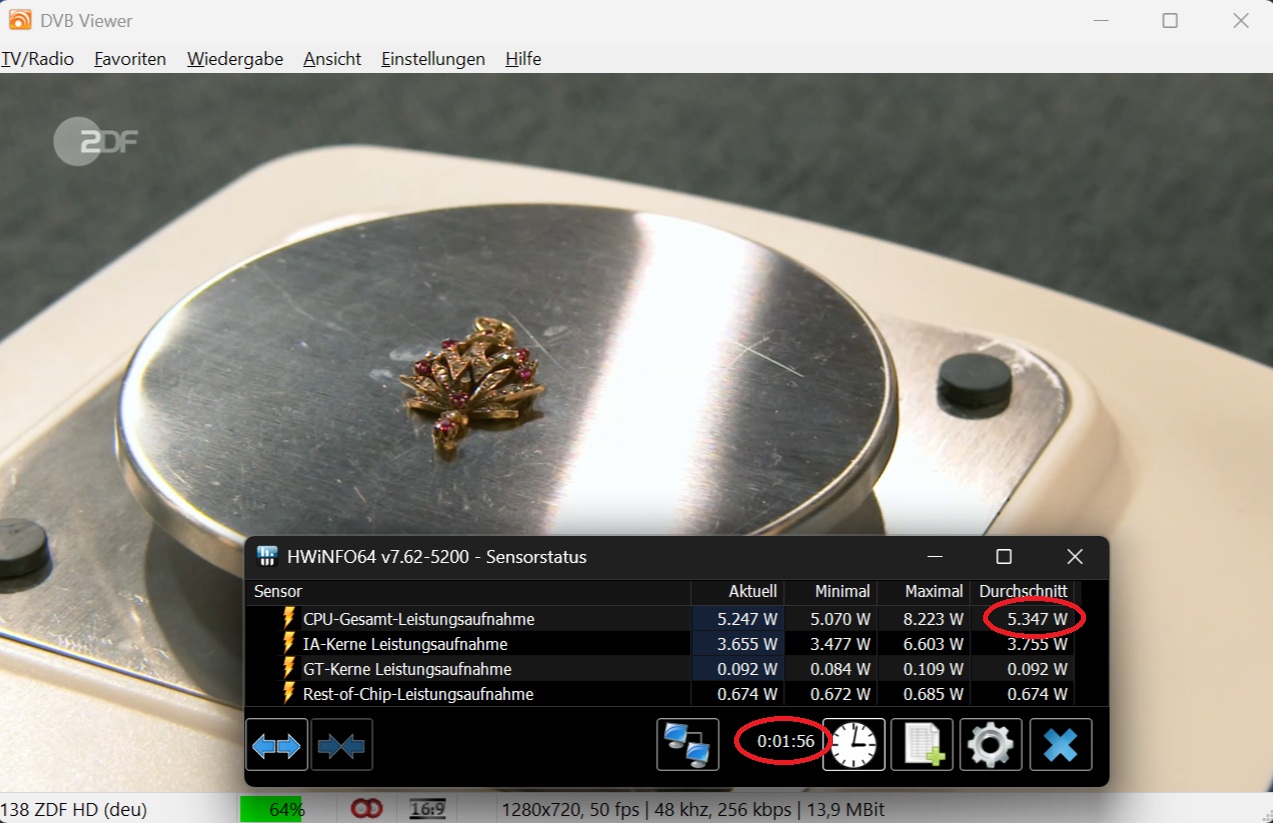Viewport: 1273px width, 823px height.
Task: Click the current value 5.247 W
Action: [747, 619]
